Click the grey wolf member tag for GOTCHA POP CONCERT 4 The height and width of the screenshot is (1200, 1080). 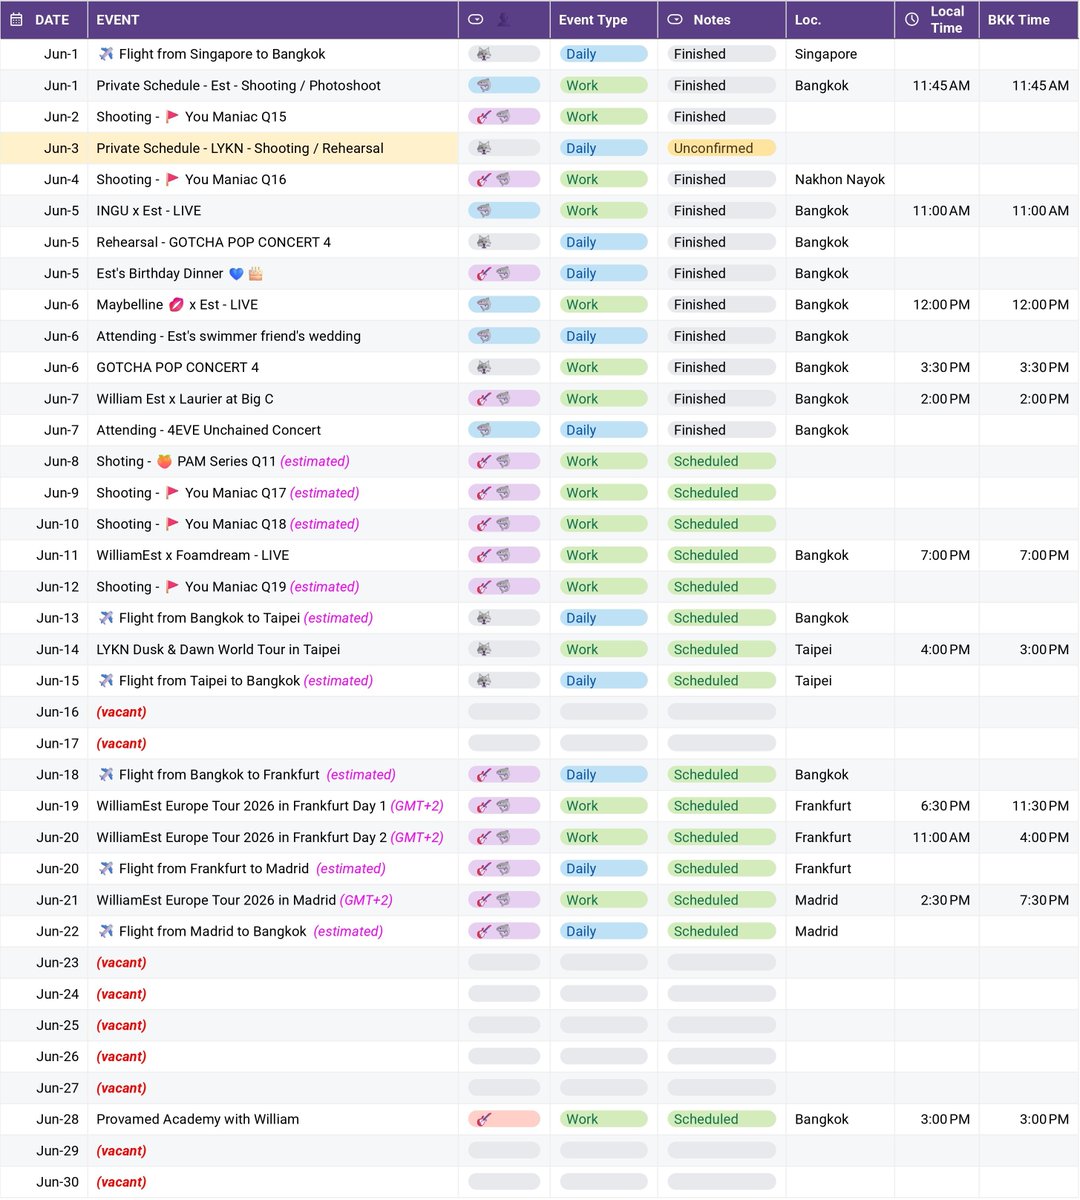point(504,368)
